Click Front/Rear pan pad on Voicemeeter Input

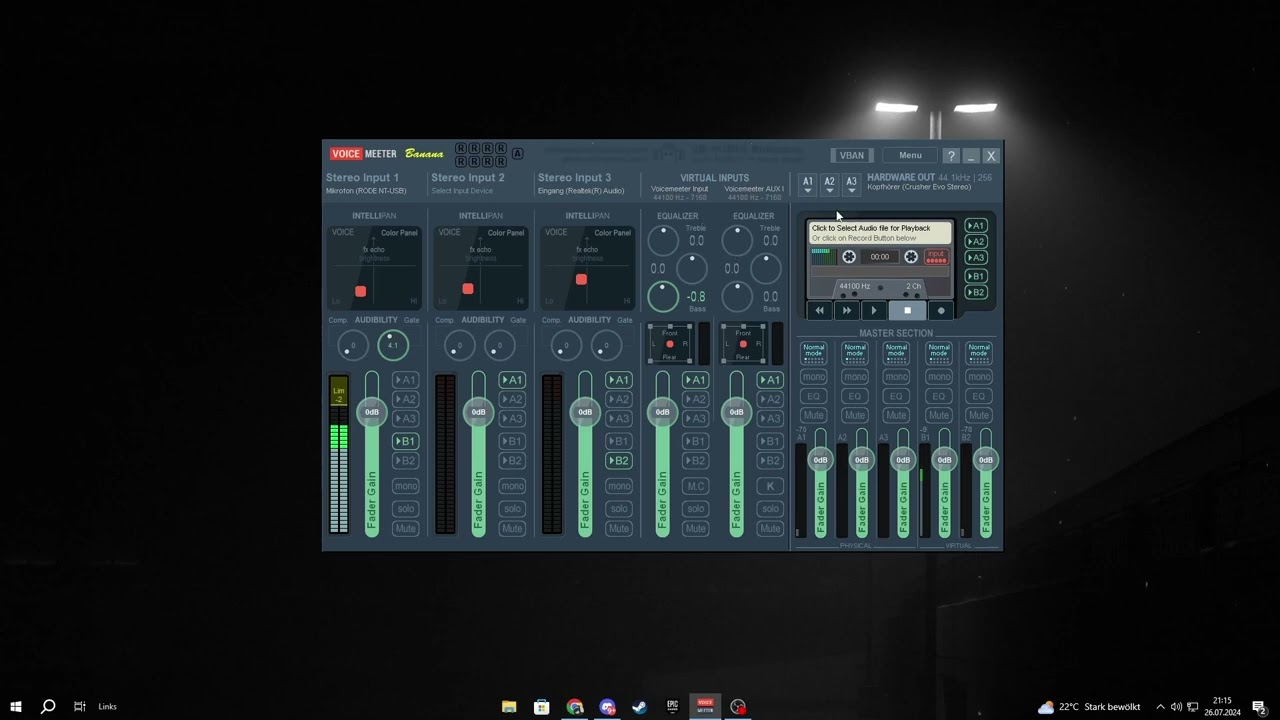670,344
